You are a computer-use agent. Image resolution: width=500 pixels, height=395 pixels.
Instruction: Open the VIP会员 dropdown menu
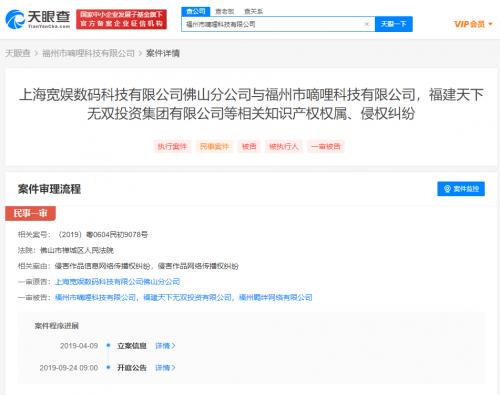click(x=473, y=24)
